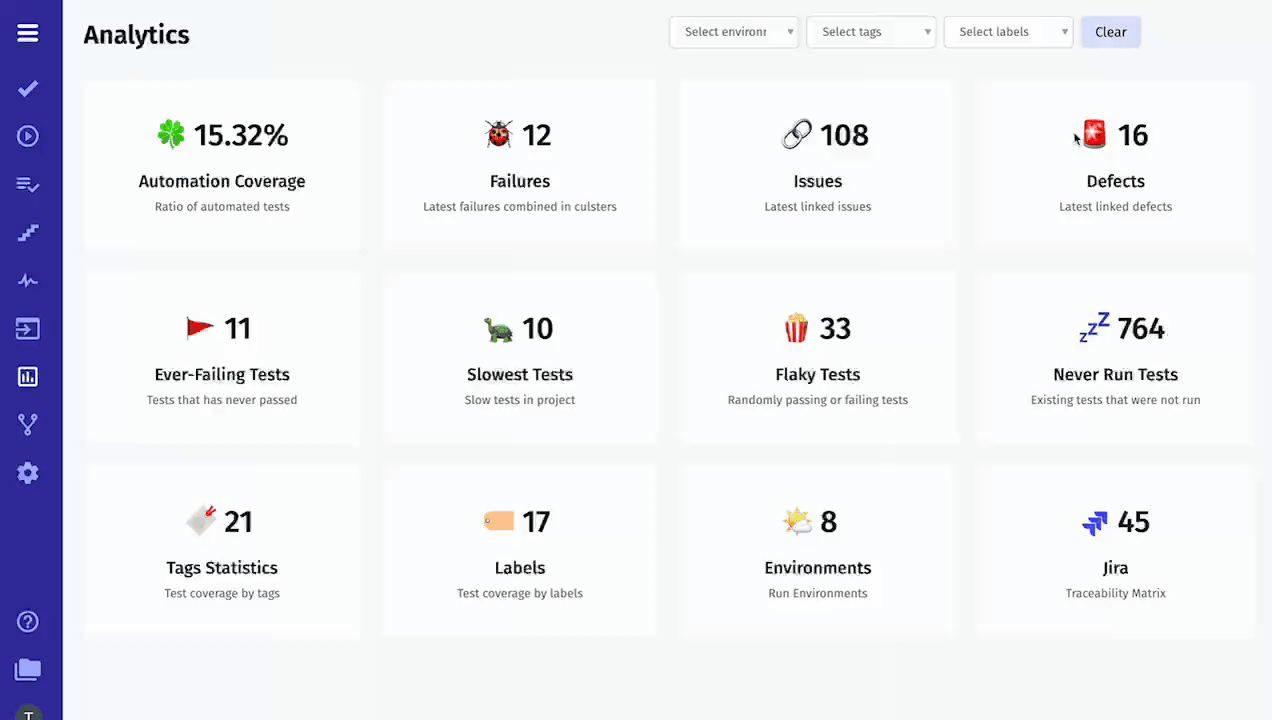This screenshot has height=720, width=1272.
Task: Expand the Select tags dropdown
Action: coord(871,32)
